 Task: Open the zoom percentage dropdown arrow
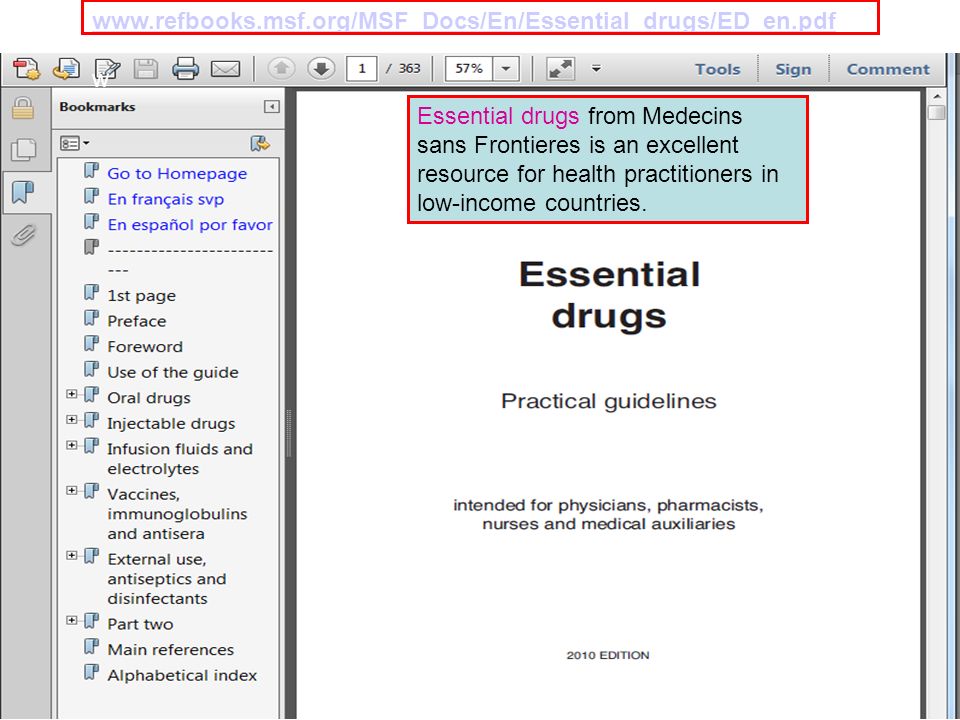[506, 69]
